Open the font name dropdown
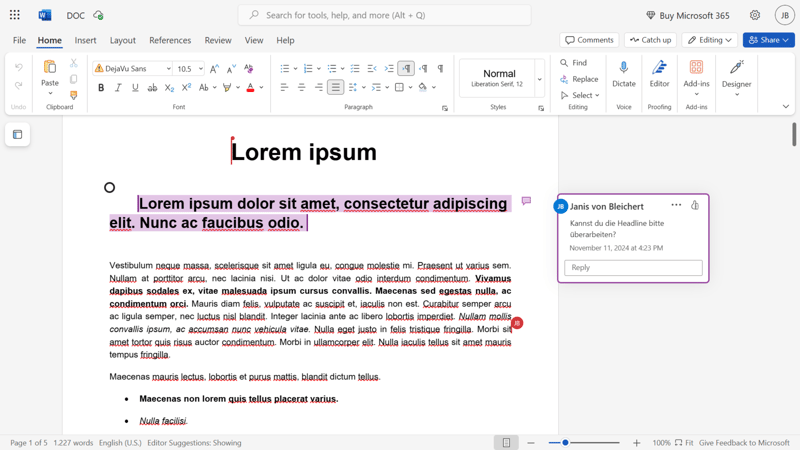 click(x=166, y=69)
